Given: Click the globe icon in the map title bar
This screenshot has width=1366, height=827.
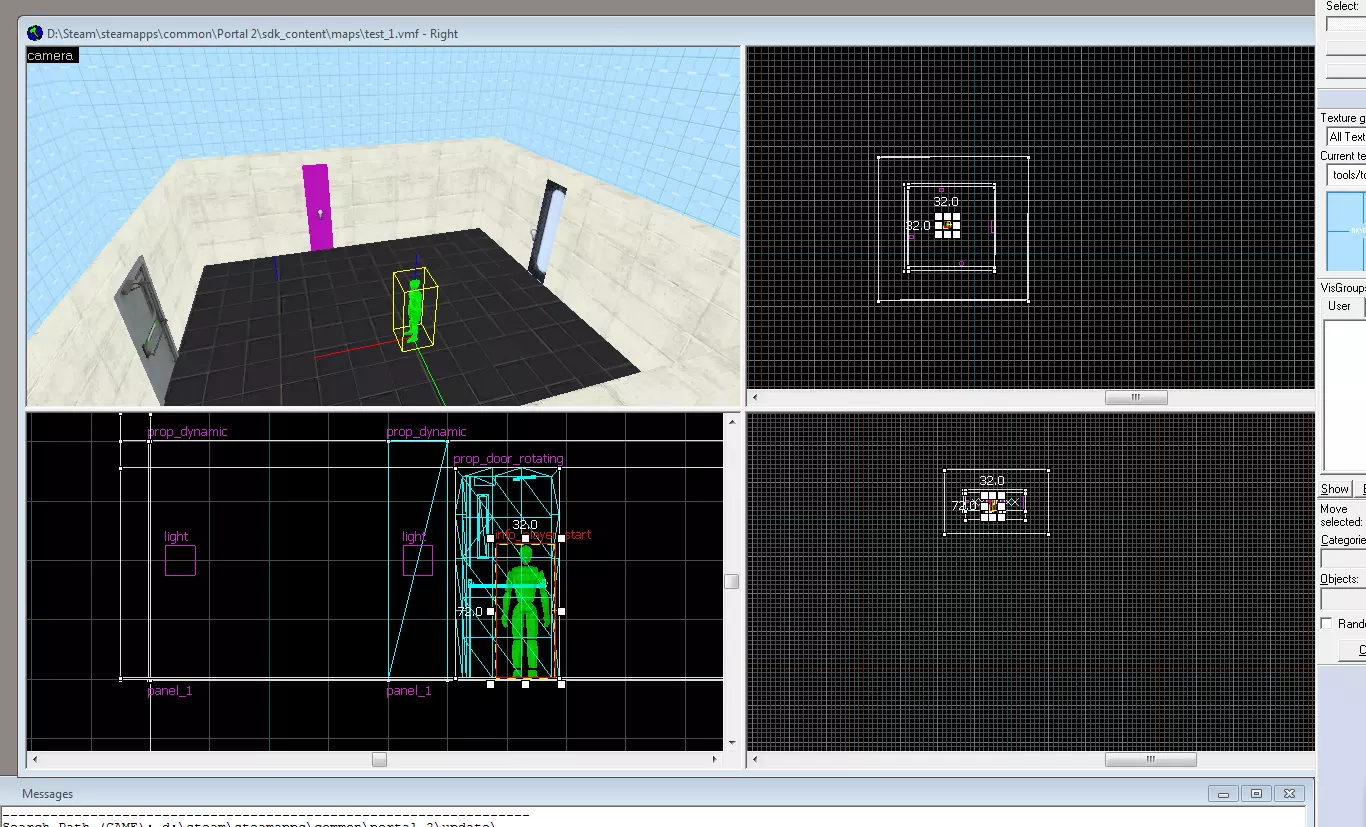Looking at the screenshot, I should tap(35, 34).
